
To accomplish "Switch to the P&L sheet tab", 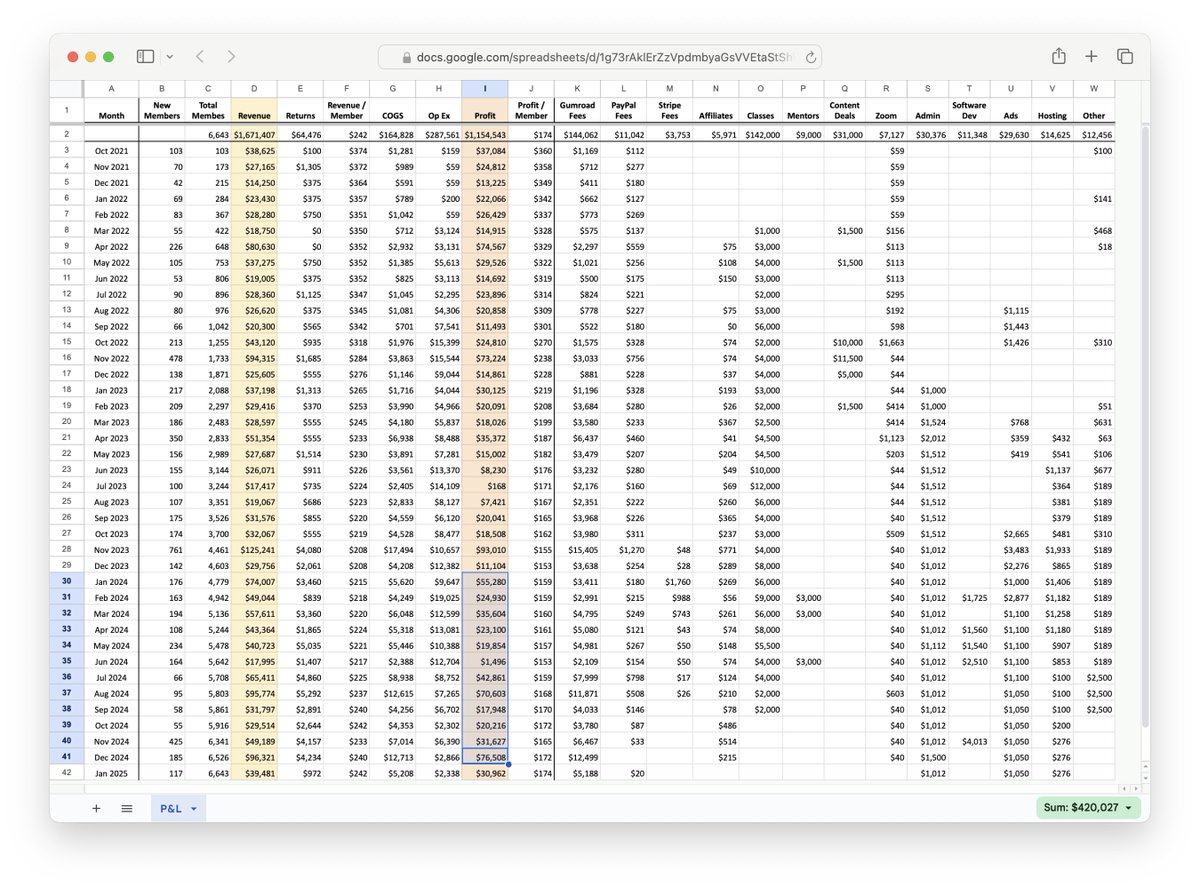I will coord(169,808).
